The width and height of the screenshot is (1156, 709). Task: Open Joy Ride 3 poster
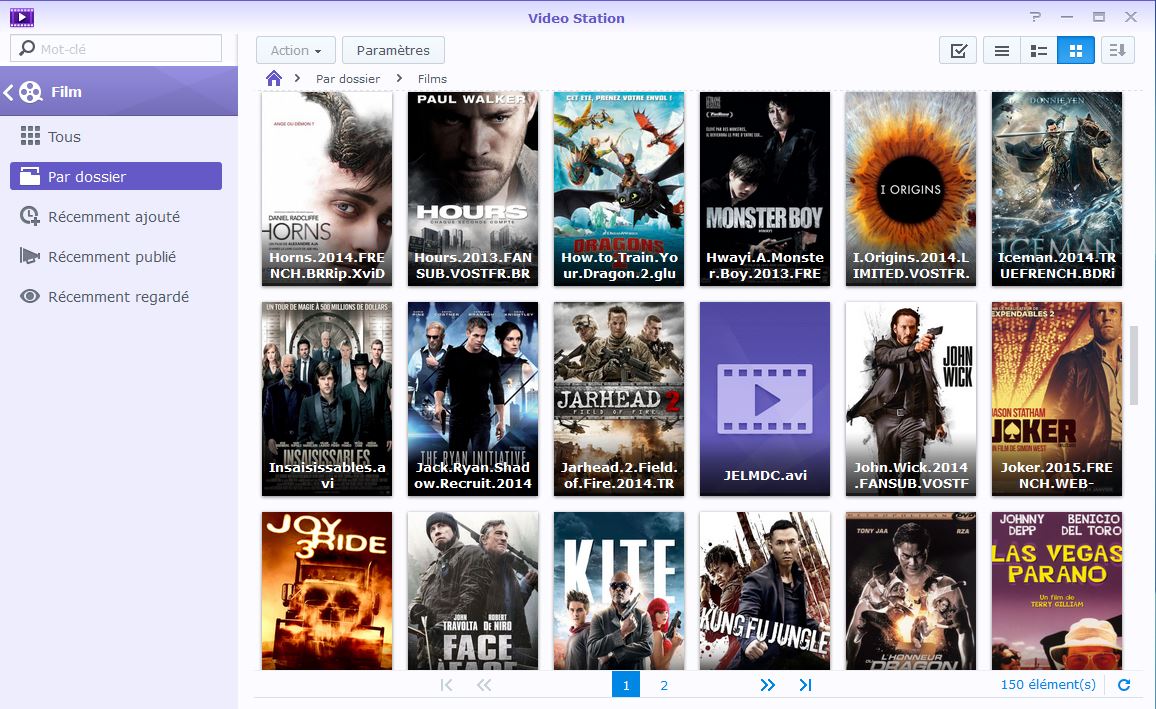pos(327,590)
